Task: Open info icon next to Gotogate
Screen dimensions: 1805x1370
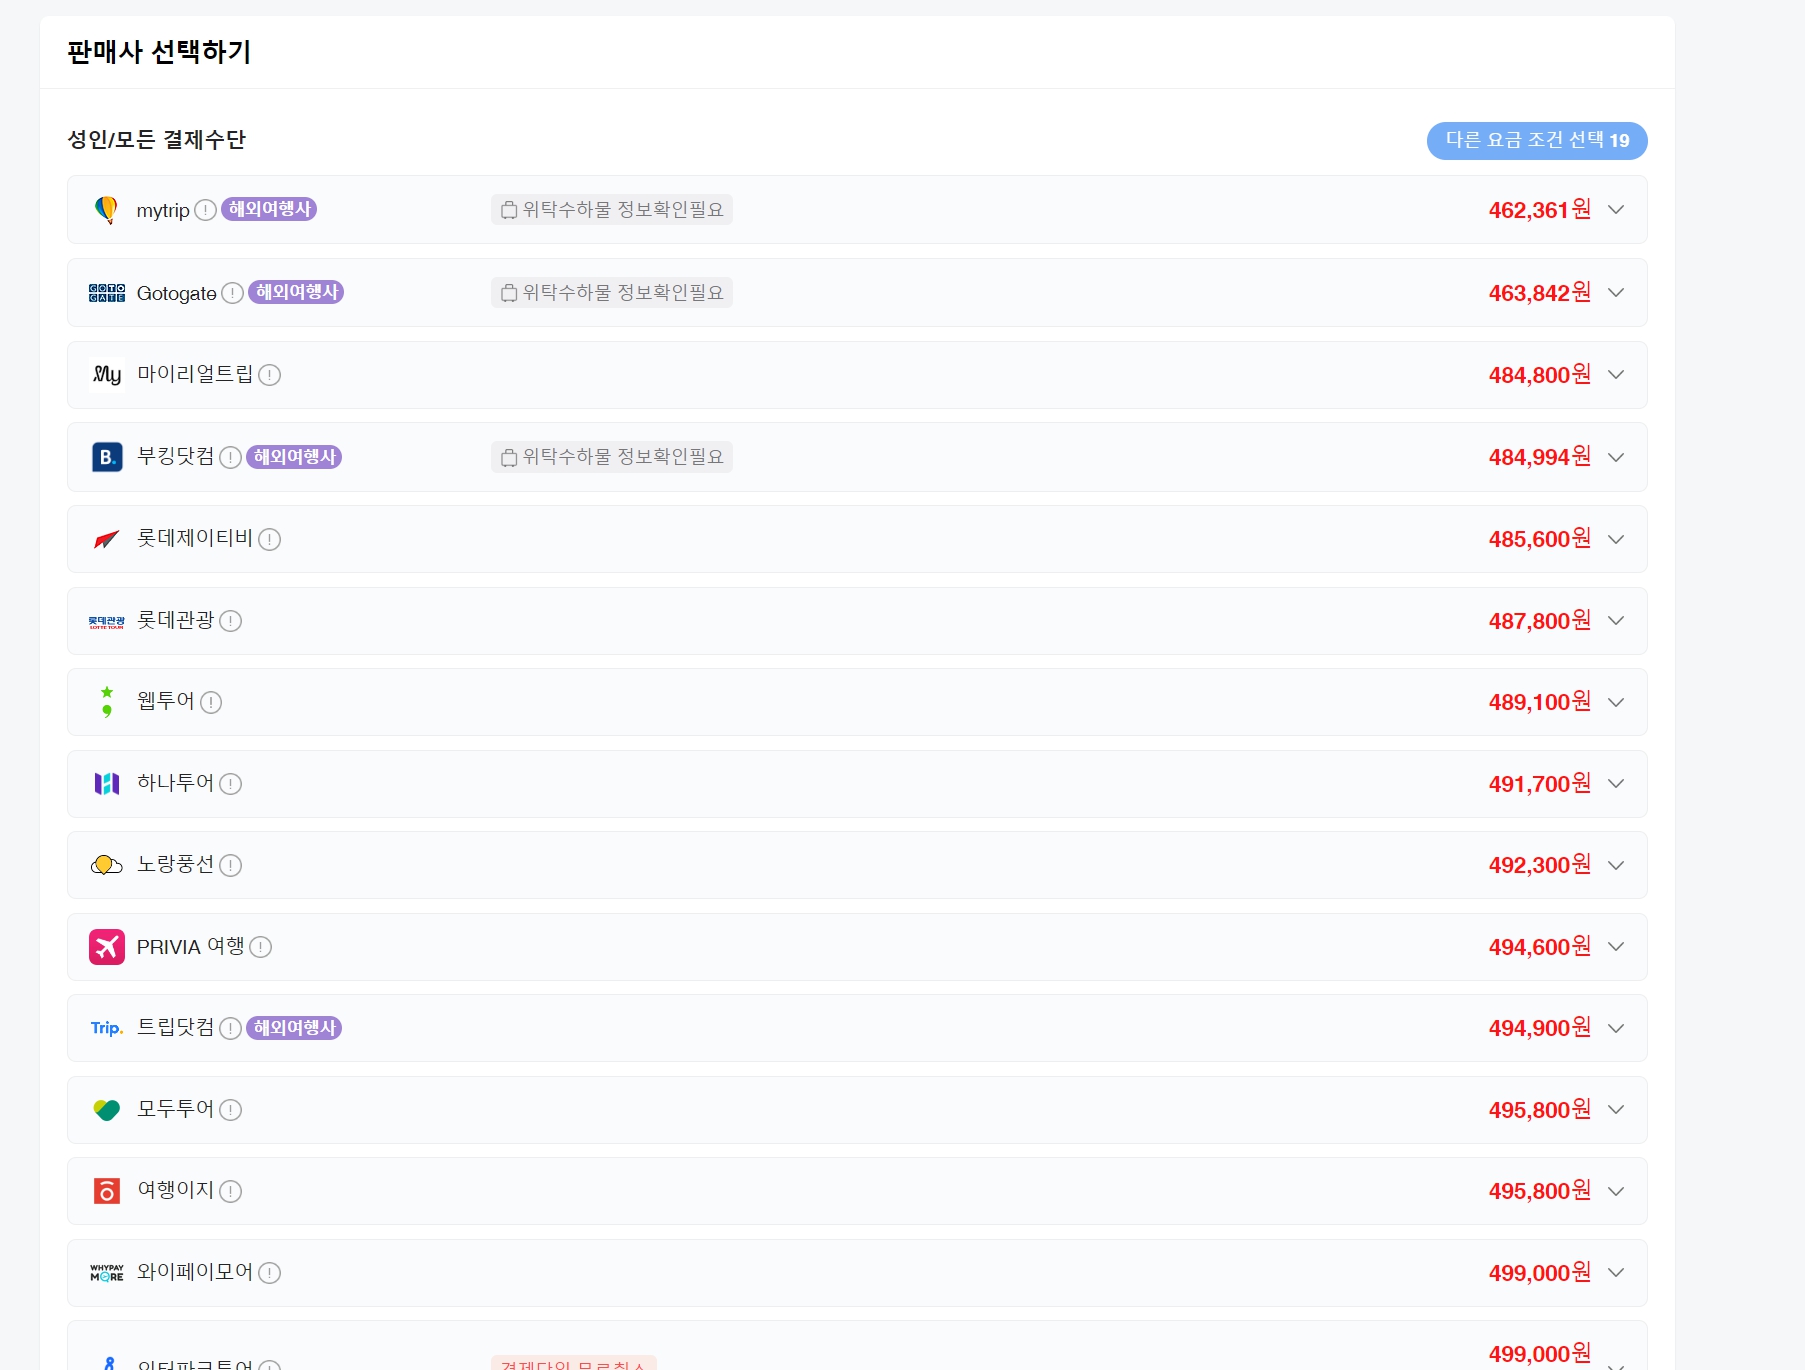Action: click(x=232, y=293)
